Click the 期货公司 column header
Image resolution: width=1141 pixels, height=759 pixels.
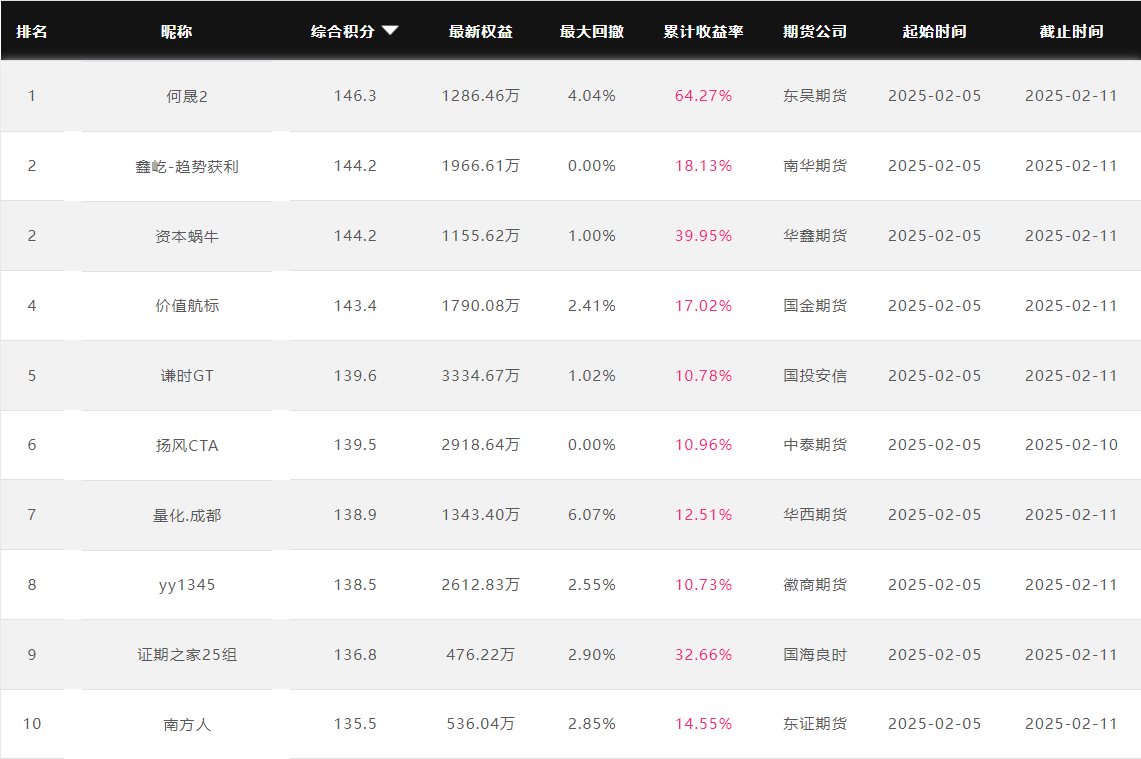pos(815,31)
